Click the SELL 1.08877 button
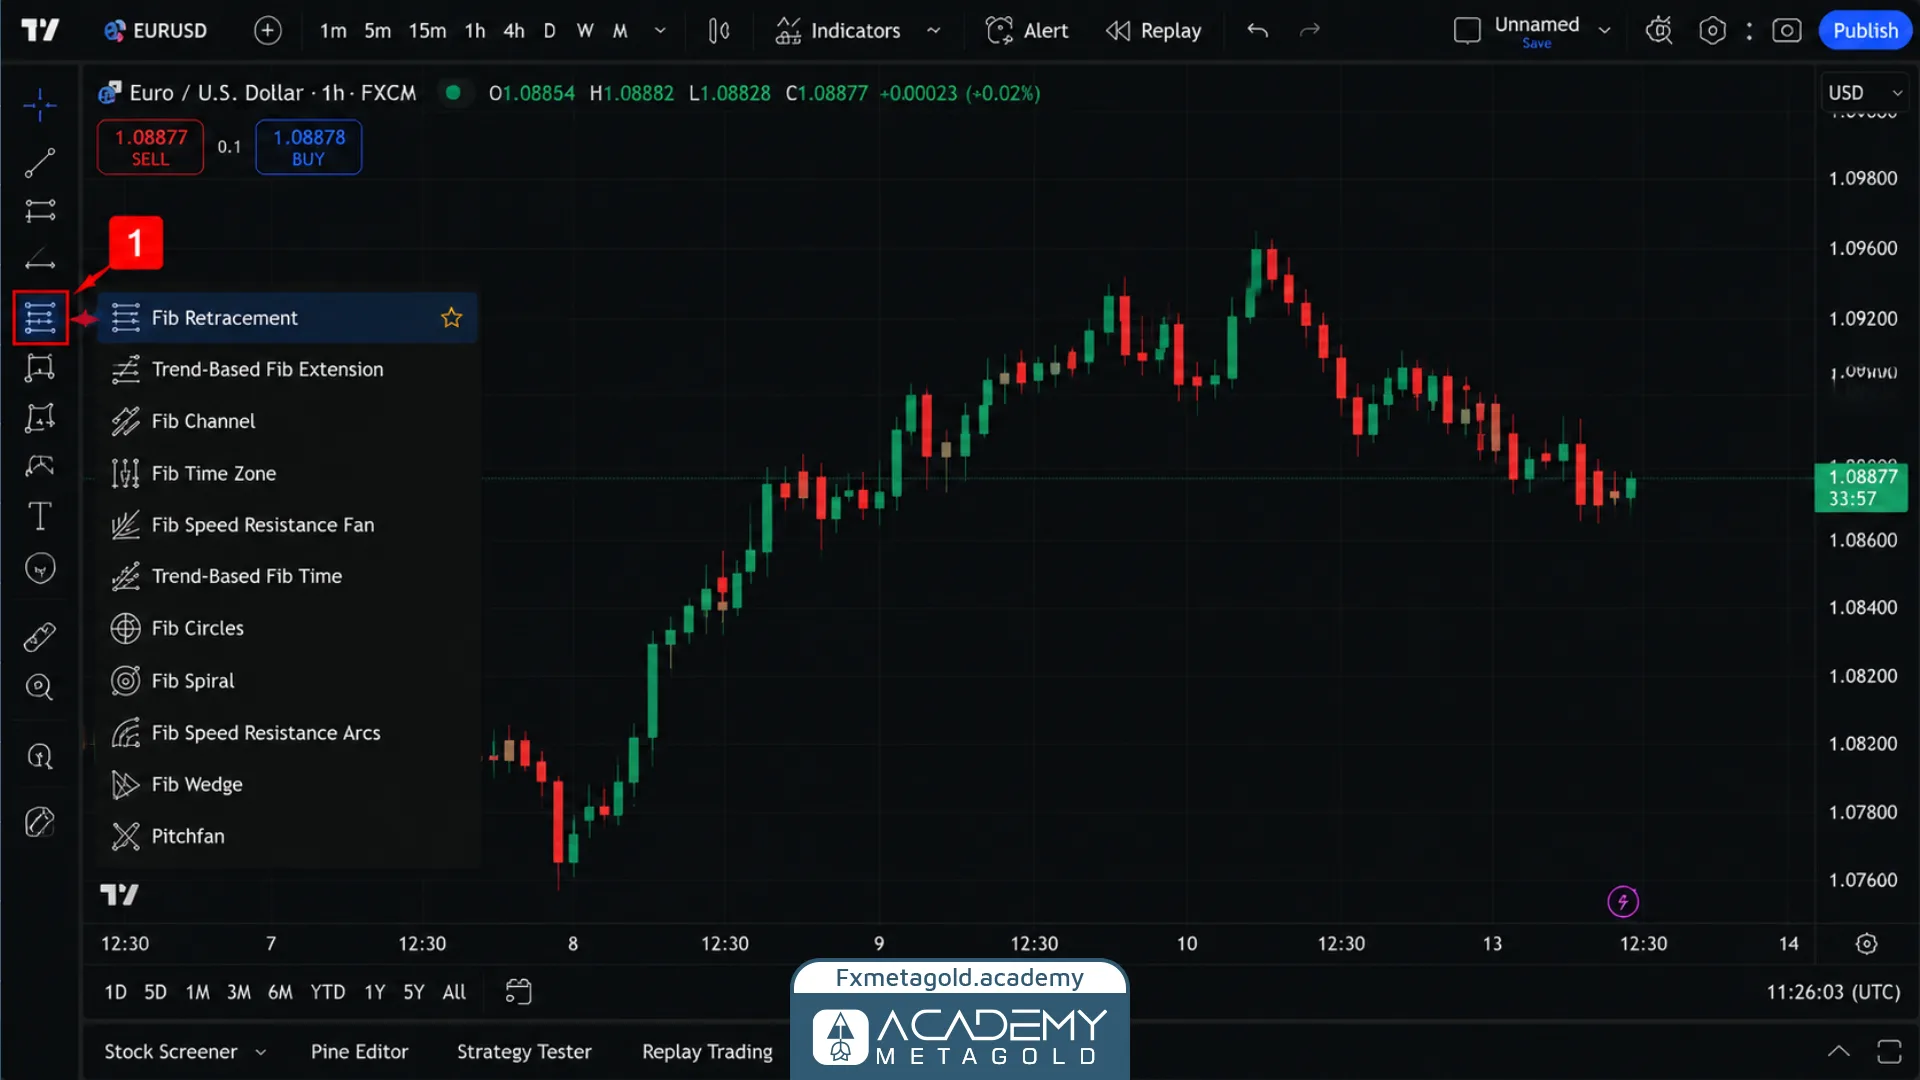This screenshot has width=1920, height=1080. click(x=150, y=147)
